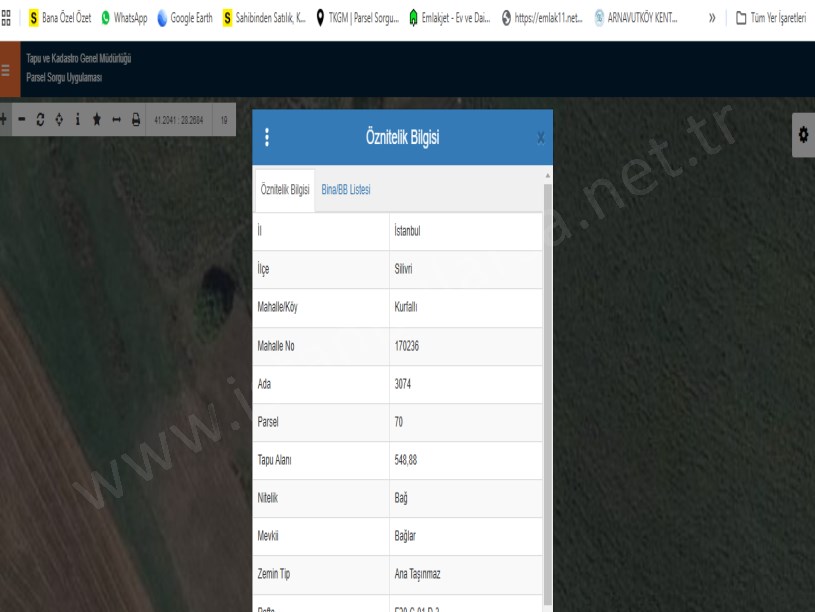
Task: Select the Öznitelik Bilgisi tab
Action: coord(285,190)
